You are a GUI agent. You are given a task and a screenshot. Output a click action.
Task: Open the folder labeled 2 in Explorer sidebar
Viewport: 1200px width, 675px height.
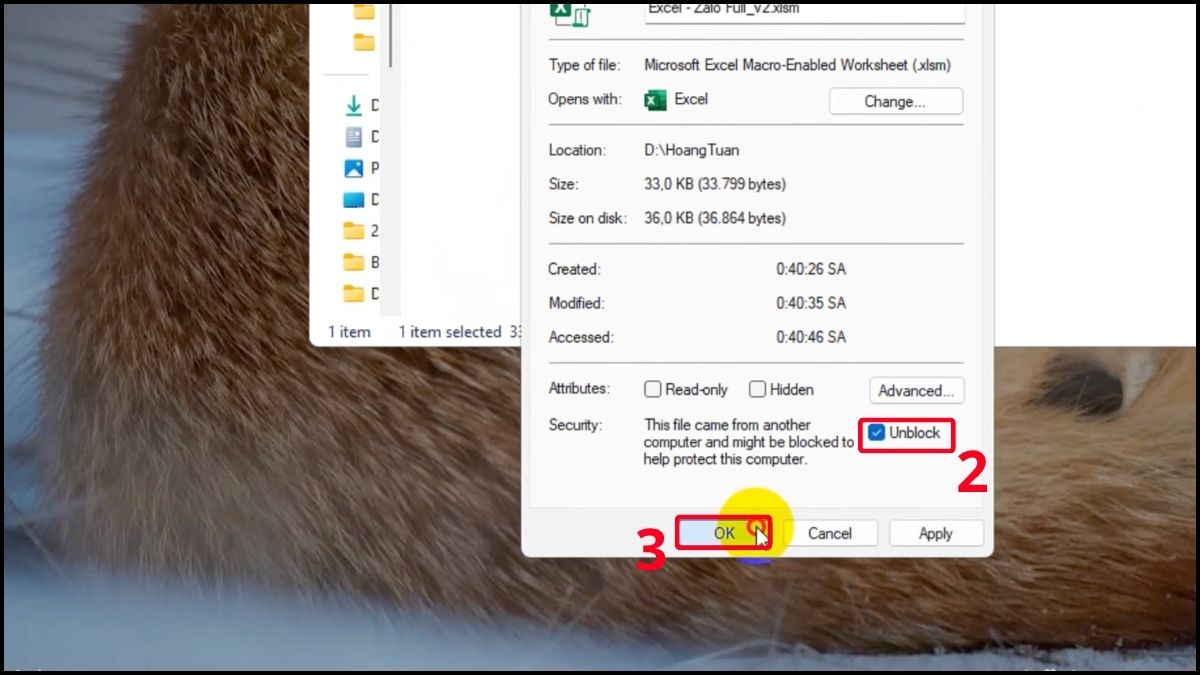coord(353,231)
